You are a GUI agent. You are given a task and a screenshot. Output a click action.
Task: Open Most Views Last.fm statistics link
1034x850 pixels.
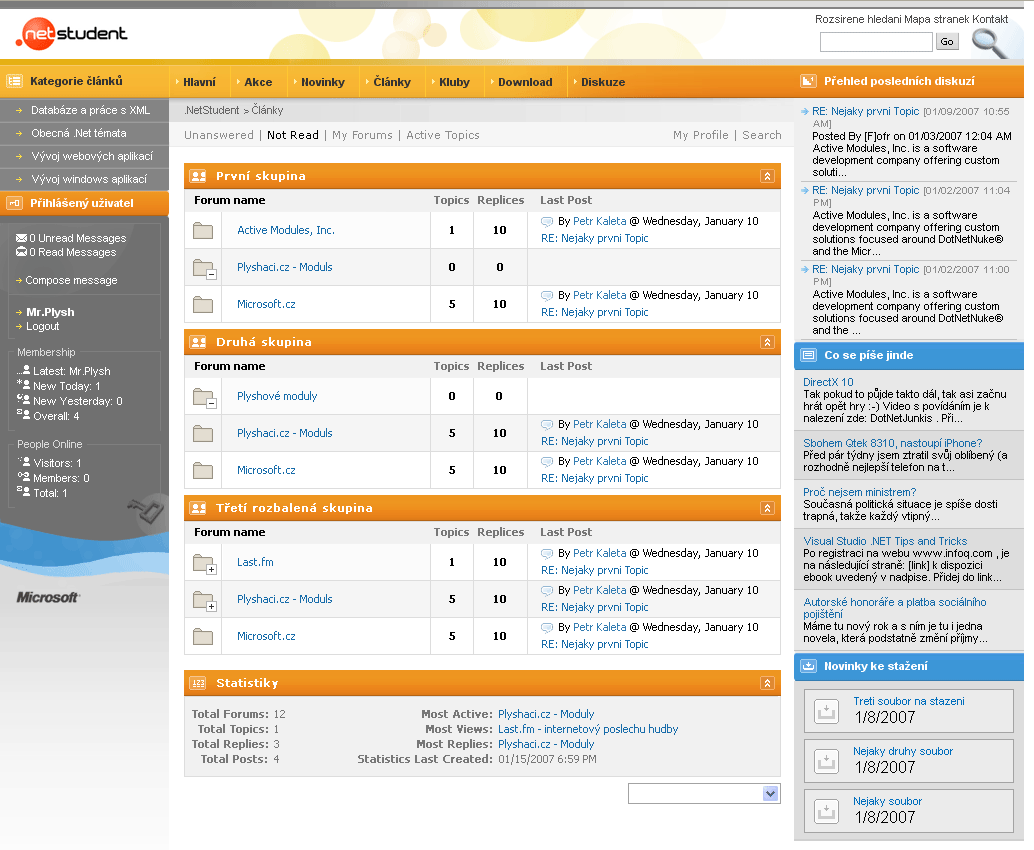click(x=588, y=729)
